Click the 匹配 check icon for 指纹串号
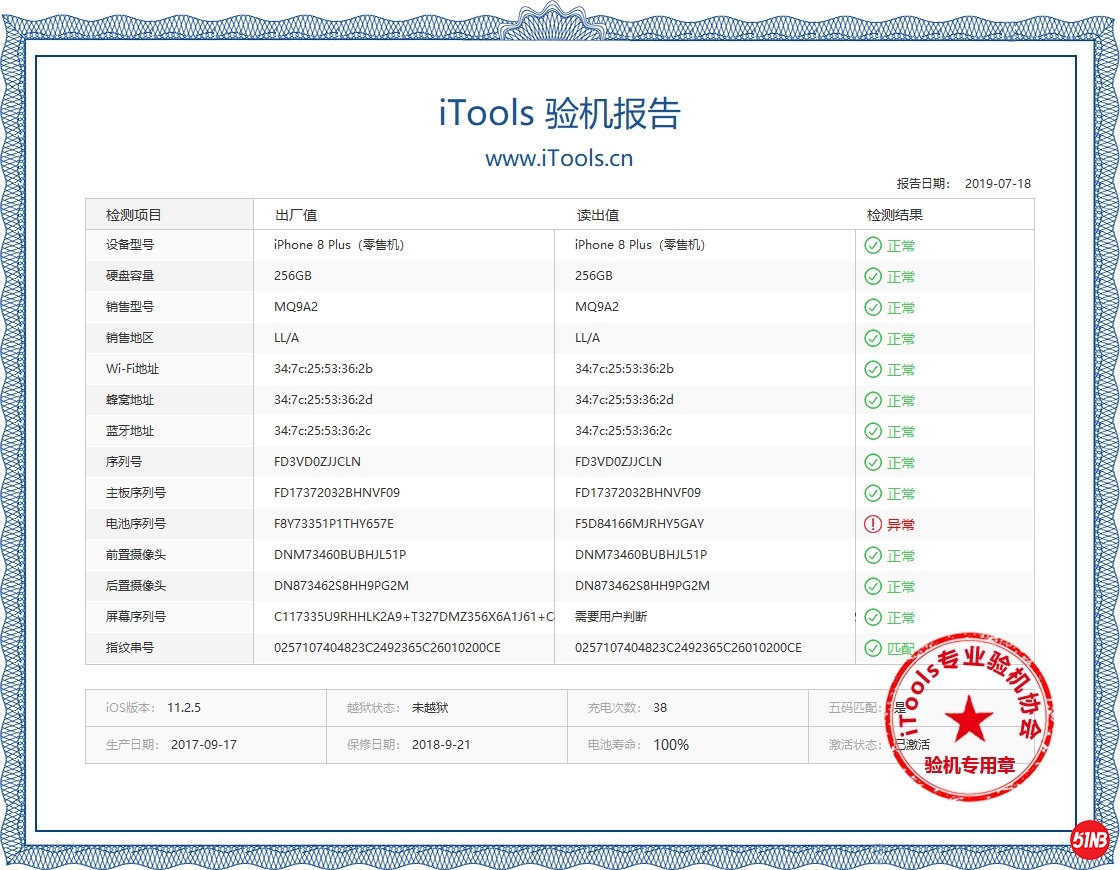Screen dimensions: 1120x870 (x=873, y=648)
